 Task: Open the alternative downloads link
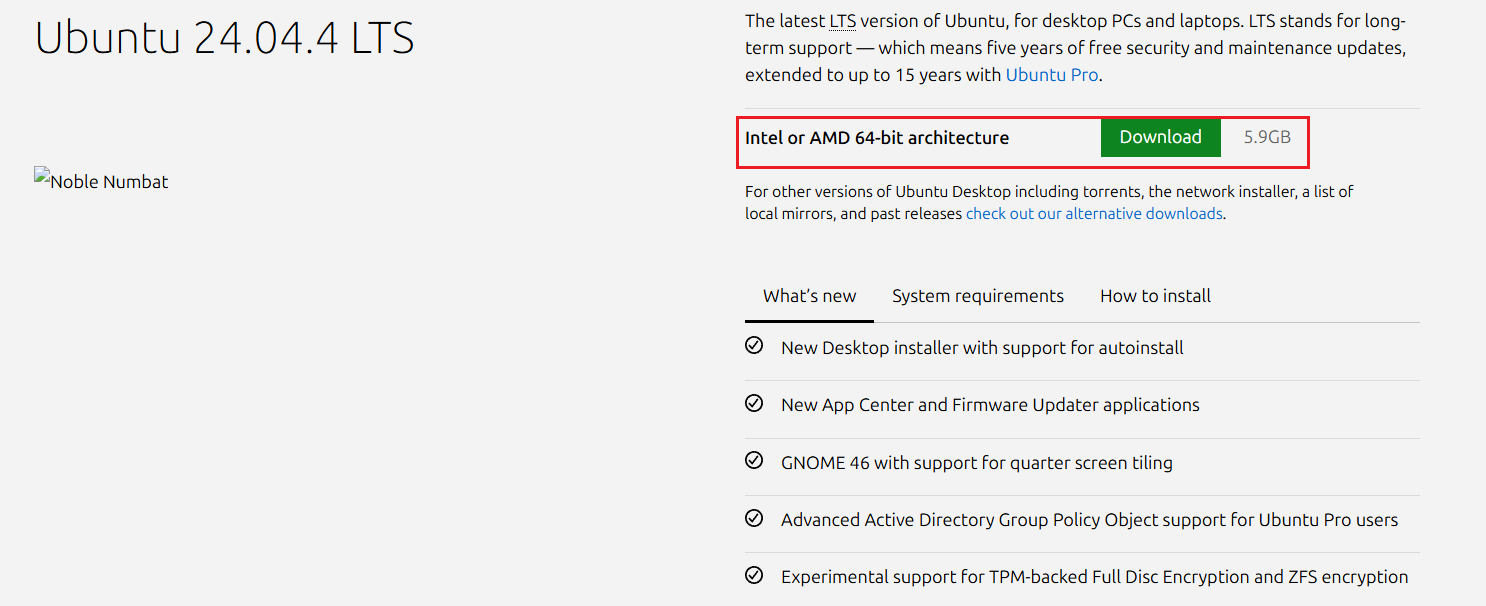point(1094,214)
